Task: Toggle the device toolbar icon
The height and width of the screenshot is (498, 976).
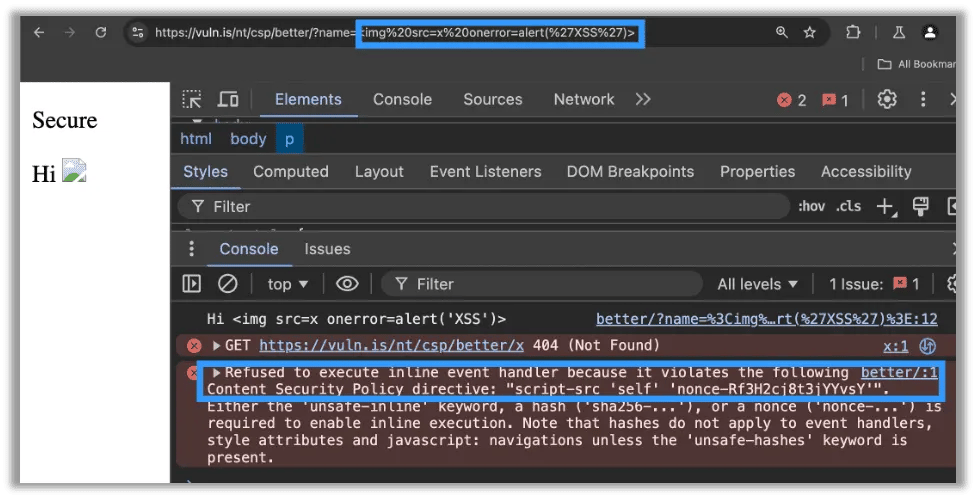Action: pos(228,100)
